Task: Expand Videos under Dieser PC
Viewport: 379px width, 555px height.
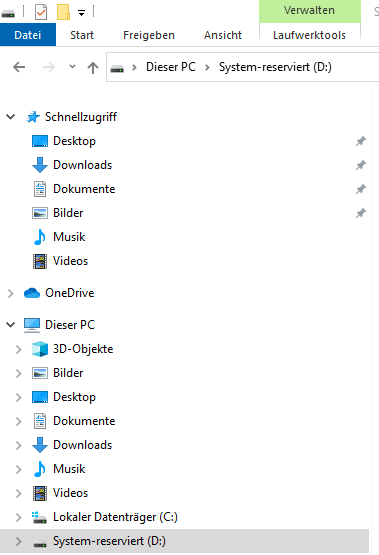Action: (x=19, y=493)
